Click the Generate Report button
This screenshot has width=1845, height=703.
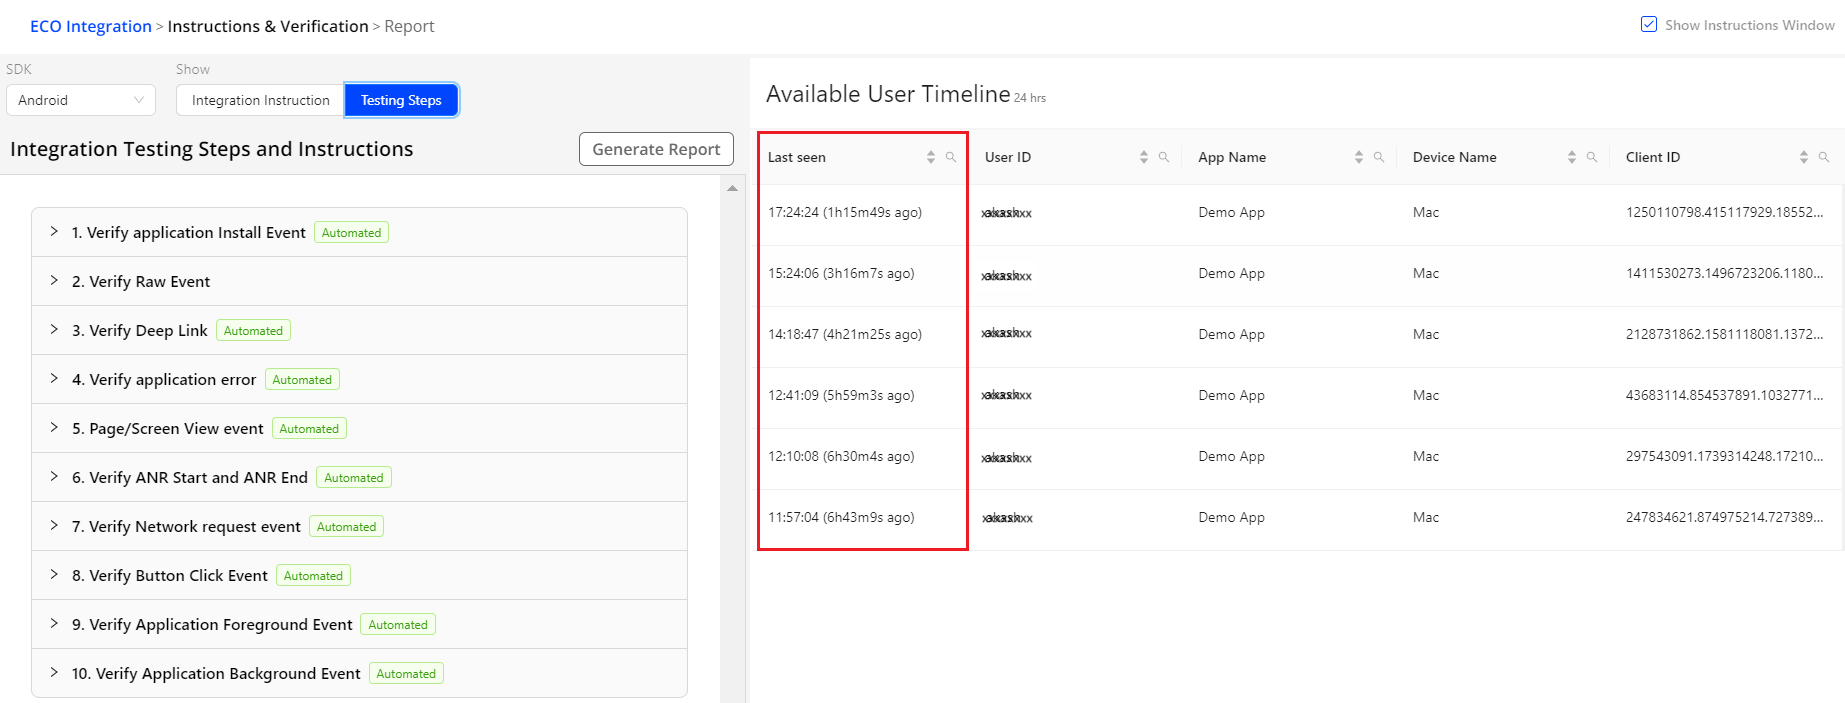[656, 149]
